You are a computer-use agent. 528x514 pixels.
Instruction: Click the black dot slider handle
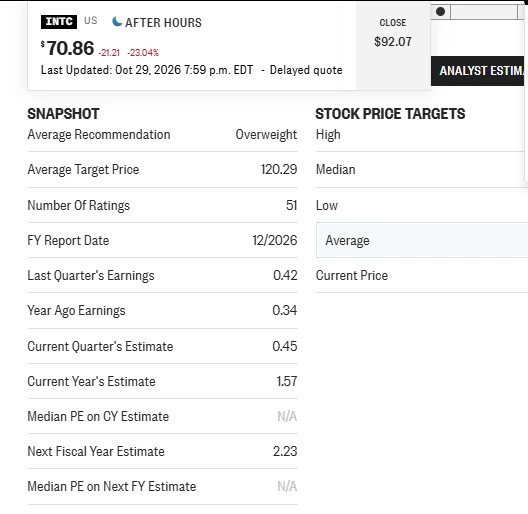440,12
